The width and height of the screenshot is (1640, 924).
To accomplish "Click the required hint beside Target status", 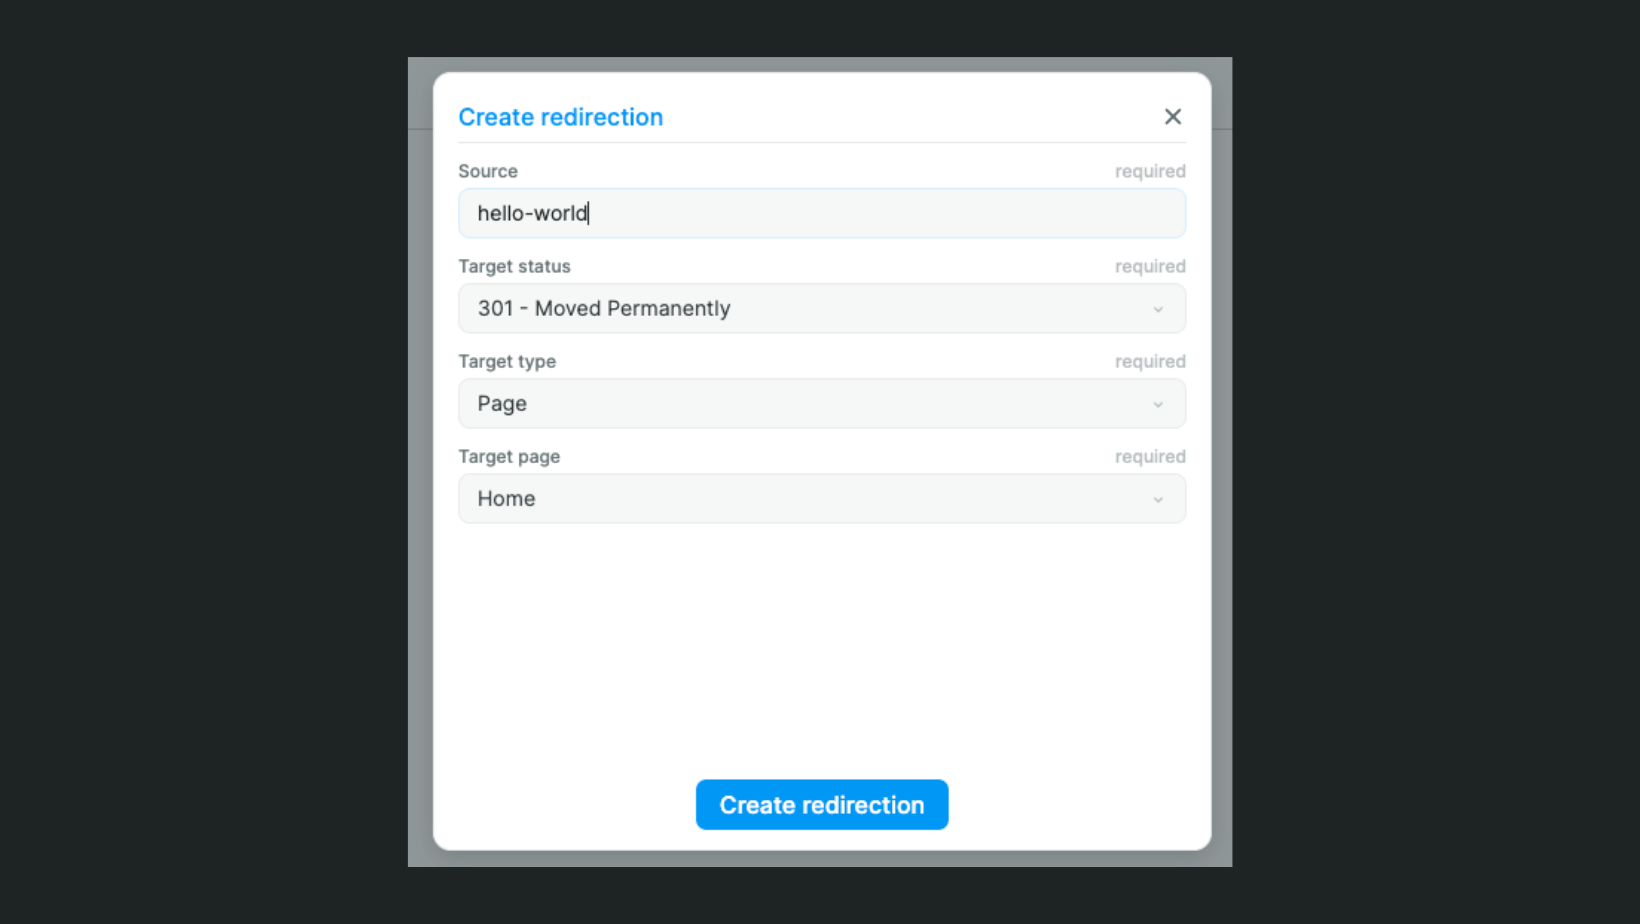I will (1150, 266).
